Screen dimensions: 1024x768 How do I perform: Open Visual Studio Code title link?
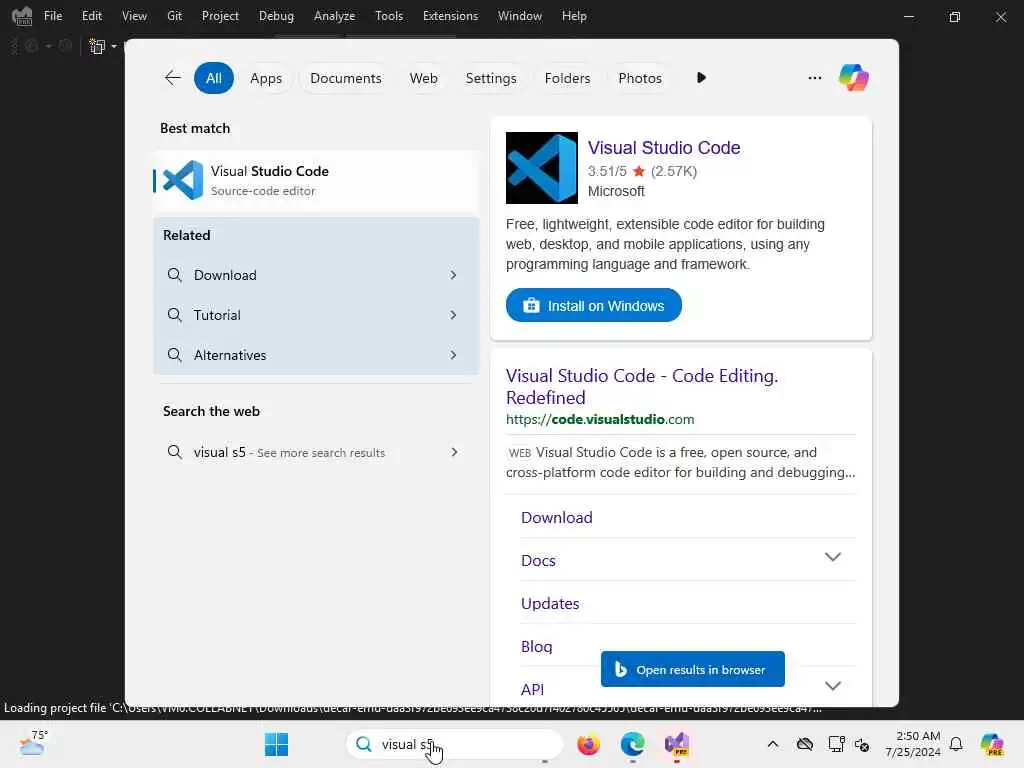tap(664, 148)
